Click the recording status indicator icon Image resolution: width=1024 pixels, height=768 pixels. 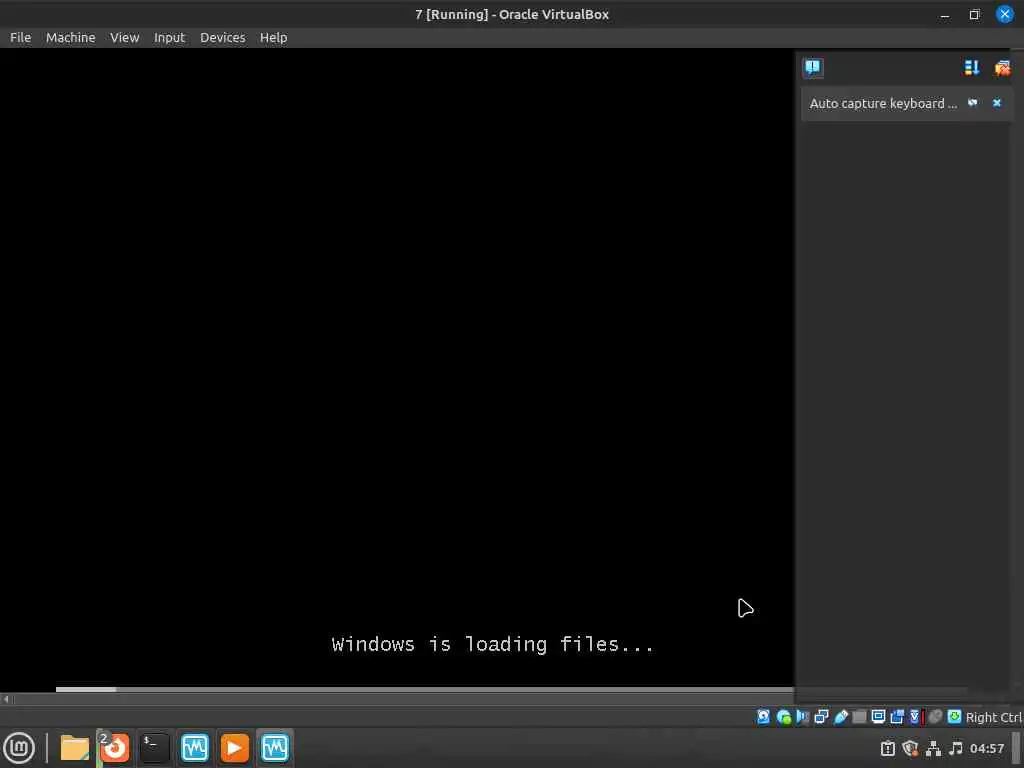[897, 717]
